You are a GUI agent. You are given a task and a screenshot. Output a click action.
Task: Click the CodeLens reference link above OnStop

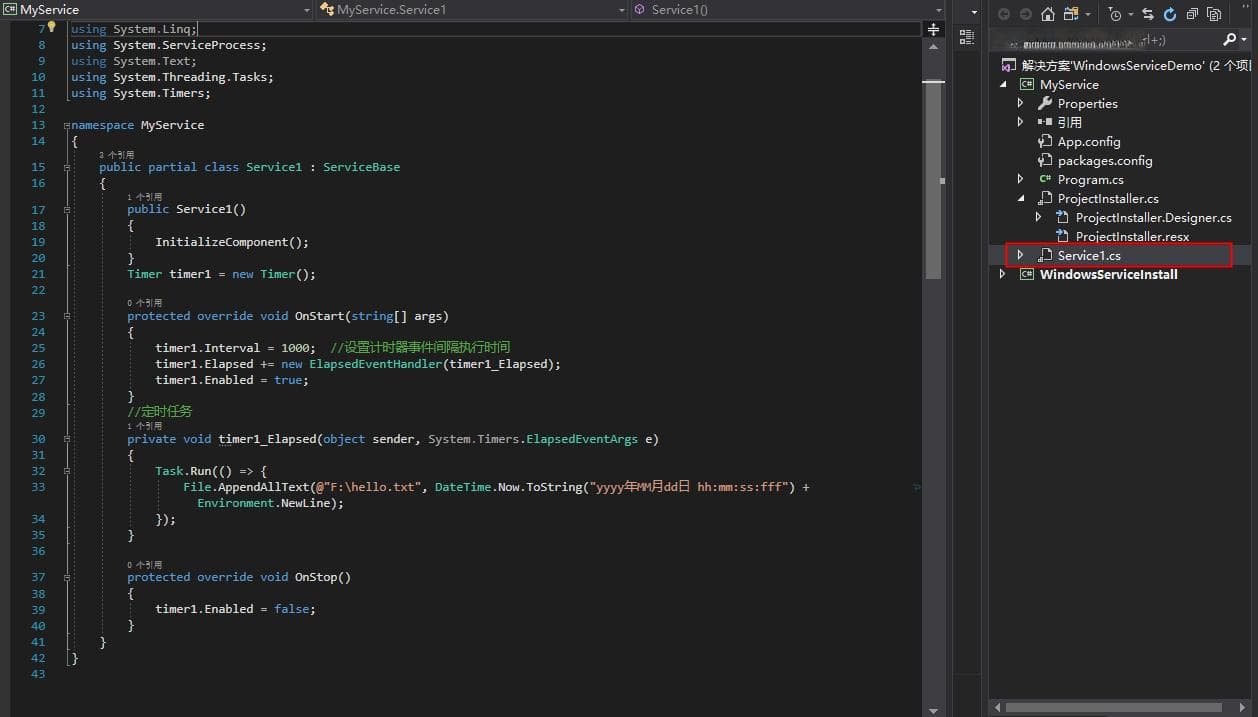click(x=144, y=565)
